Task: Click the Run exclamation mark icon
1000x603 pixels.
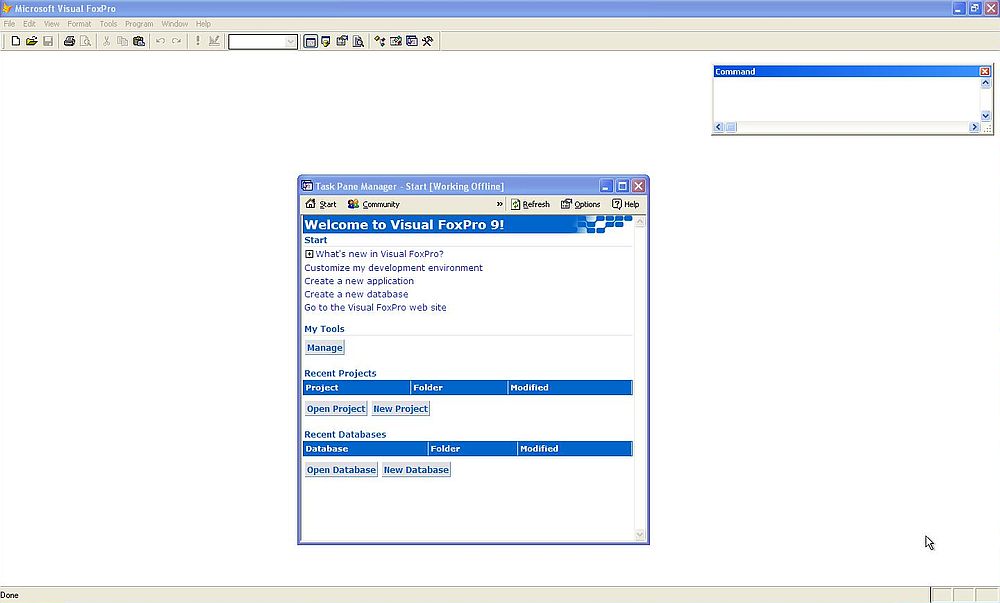Action: 198,41
